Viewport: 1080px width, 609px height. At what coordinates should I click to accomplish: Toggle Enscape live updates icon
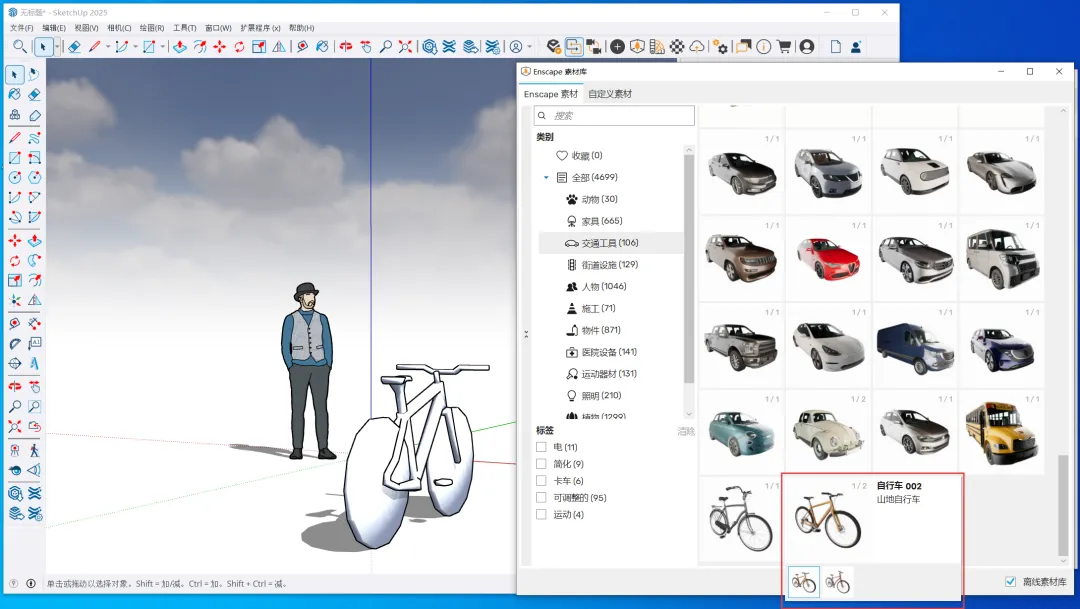[x=574, y=46]
